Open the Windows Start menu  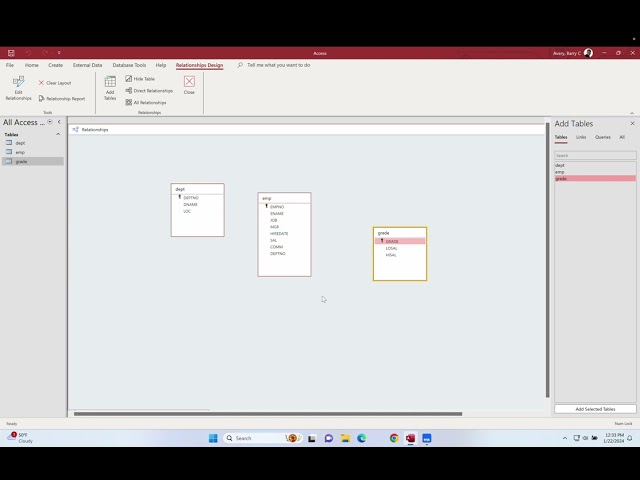[x=213, y=438]
